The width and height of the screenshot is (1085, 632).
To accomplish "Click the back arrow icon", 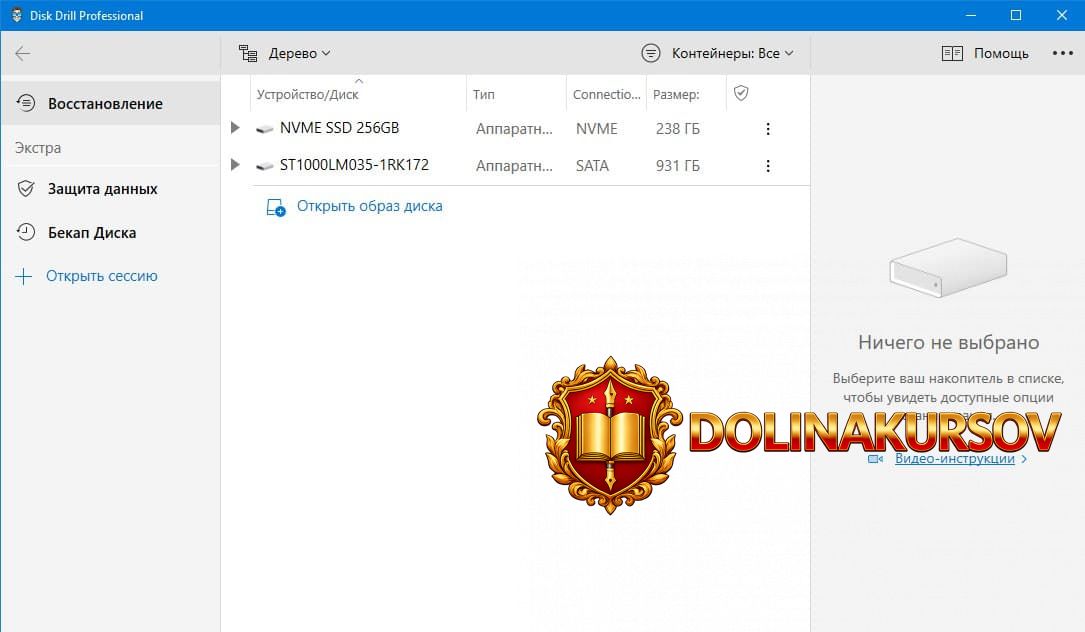I will [23, 54].
